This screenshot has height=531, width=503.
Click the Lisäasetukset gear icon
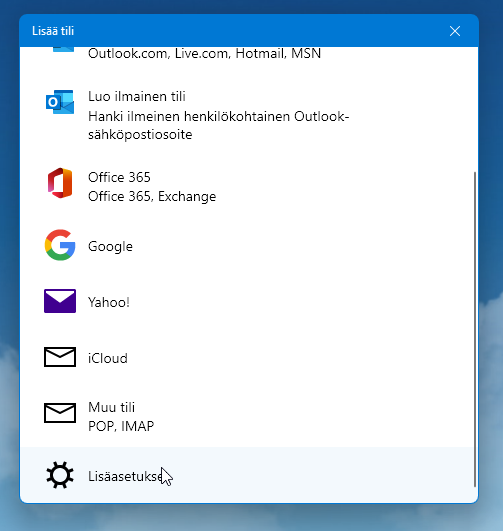coord(60,475)
